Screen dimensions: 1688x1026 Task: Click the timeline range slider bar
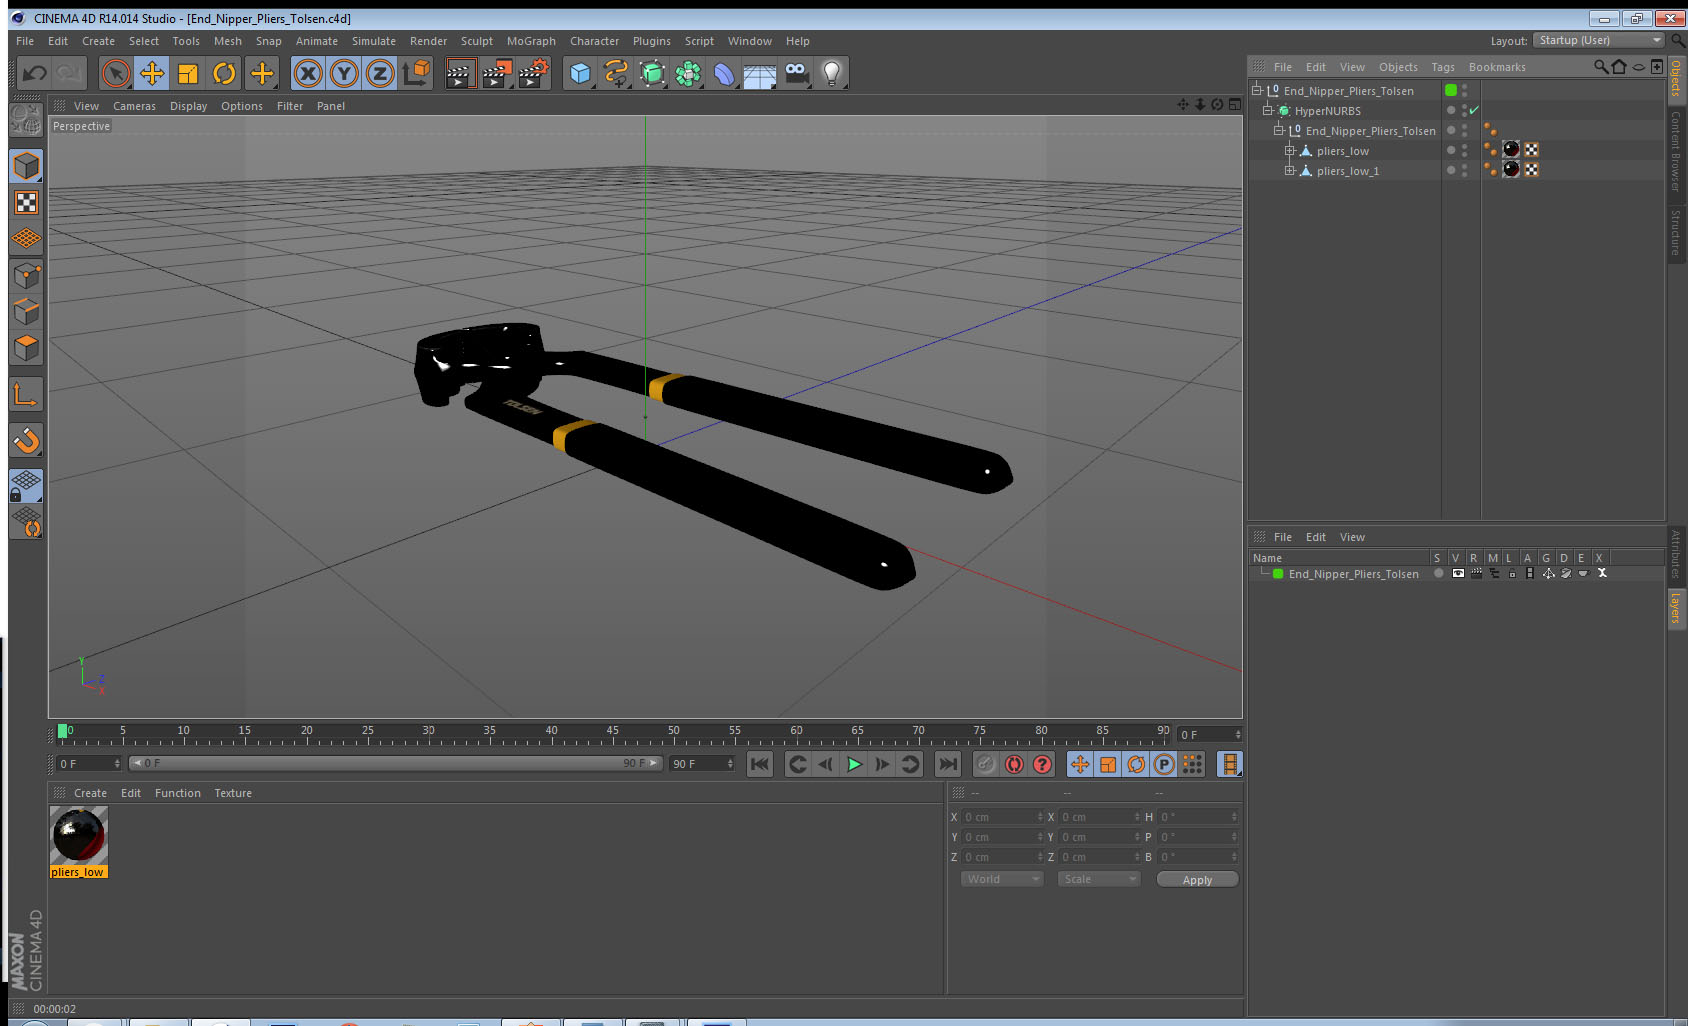(x=396, y=763)
